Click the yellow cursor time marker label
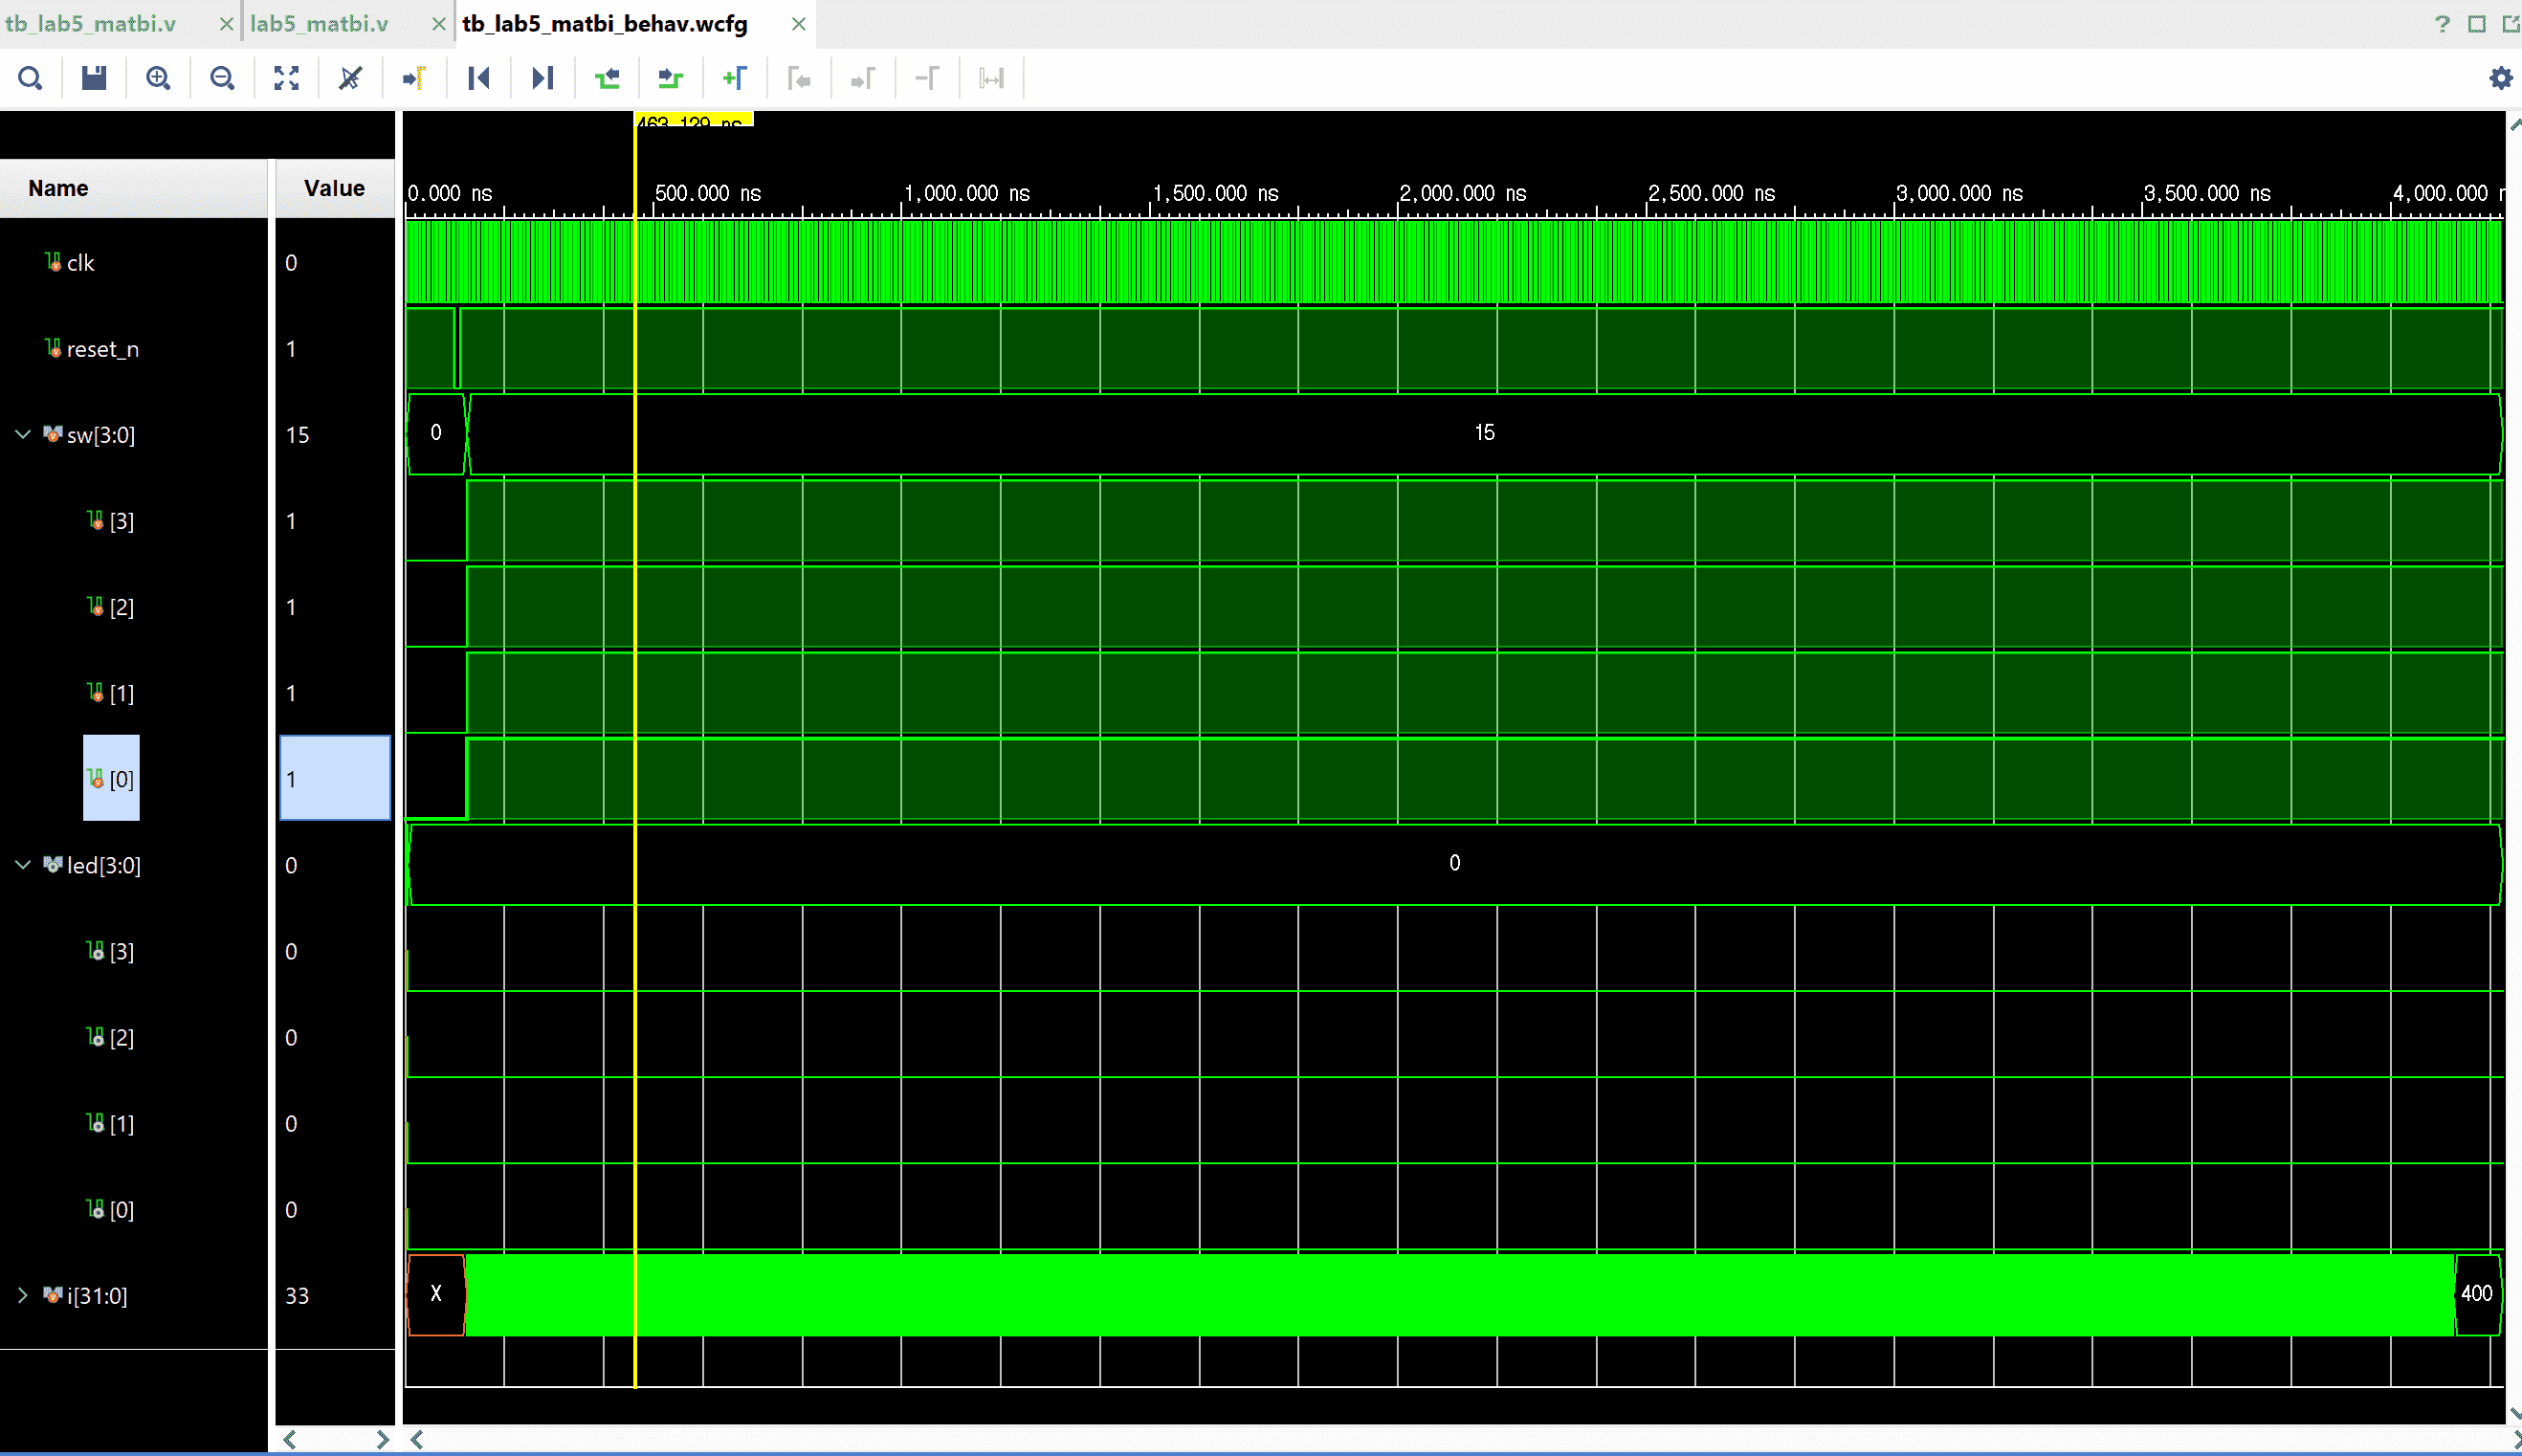2522x1456 pixels. point(694,121)
